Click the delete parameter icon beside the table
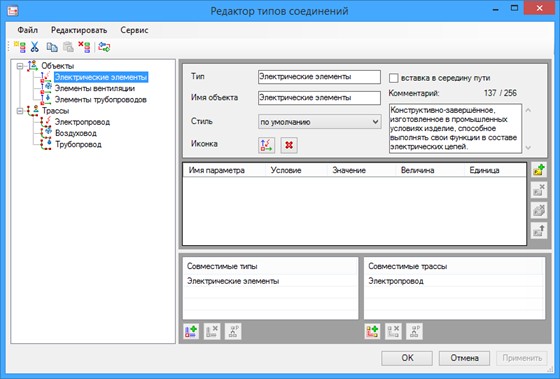The width and height of the screenshot is (560, 379). (x=539, y=190)
